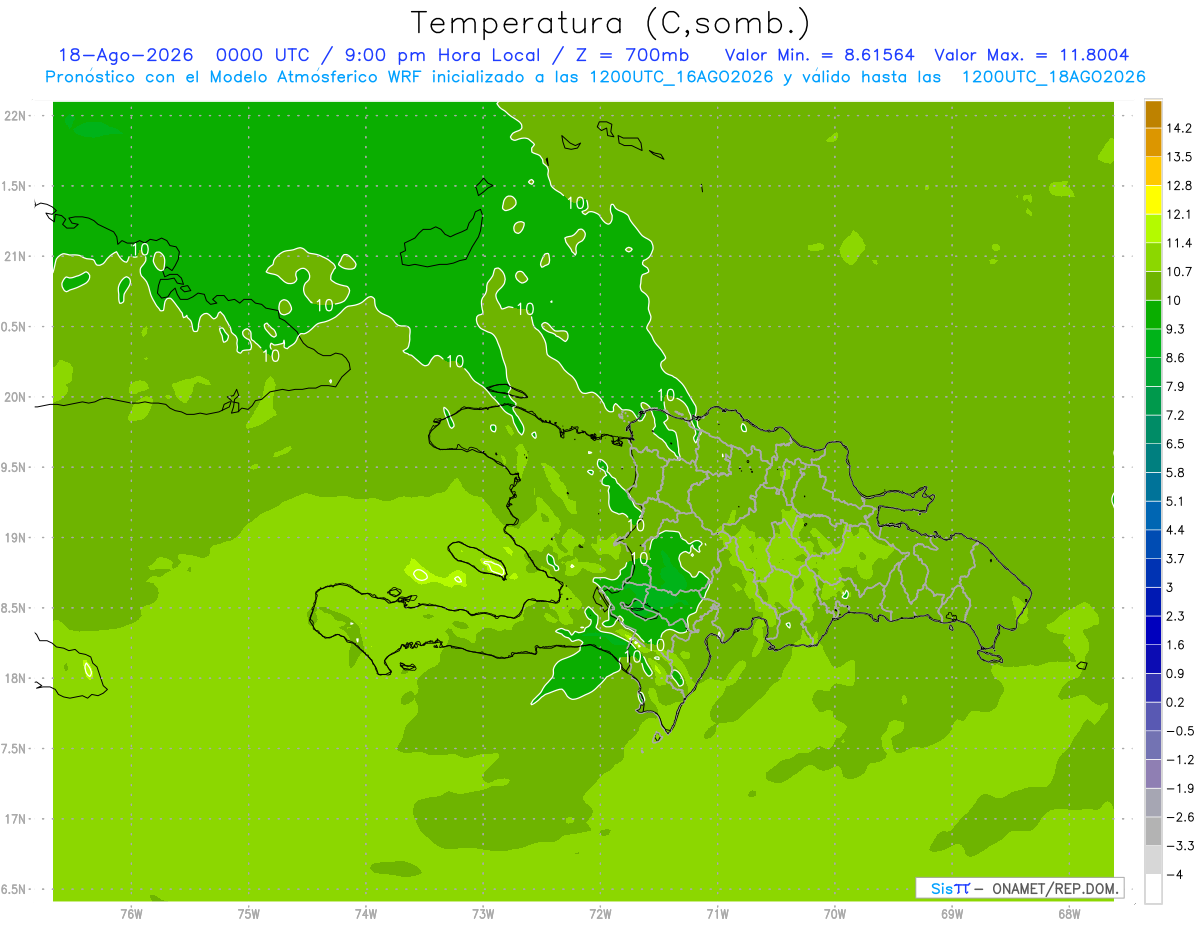Click the colorbar label "5.1"
Screen dimensions: 1200x927
tap(1176, 501)
